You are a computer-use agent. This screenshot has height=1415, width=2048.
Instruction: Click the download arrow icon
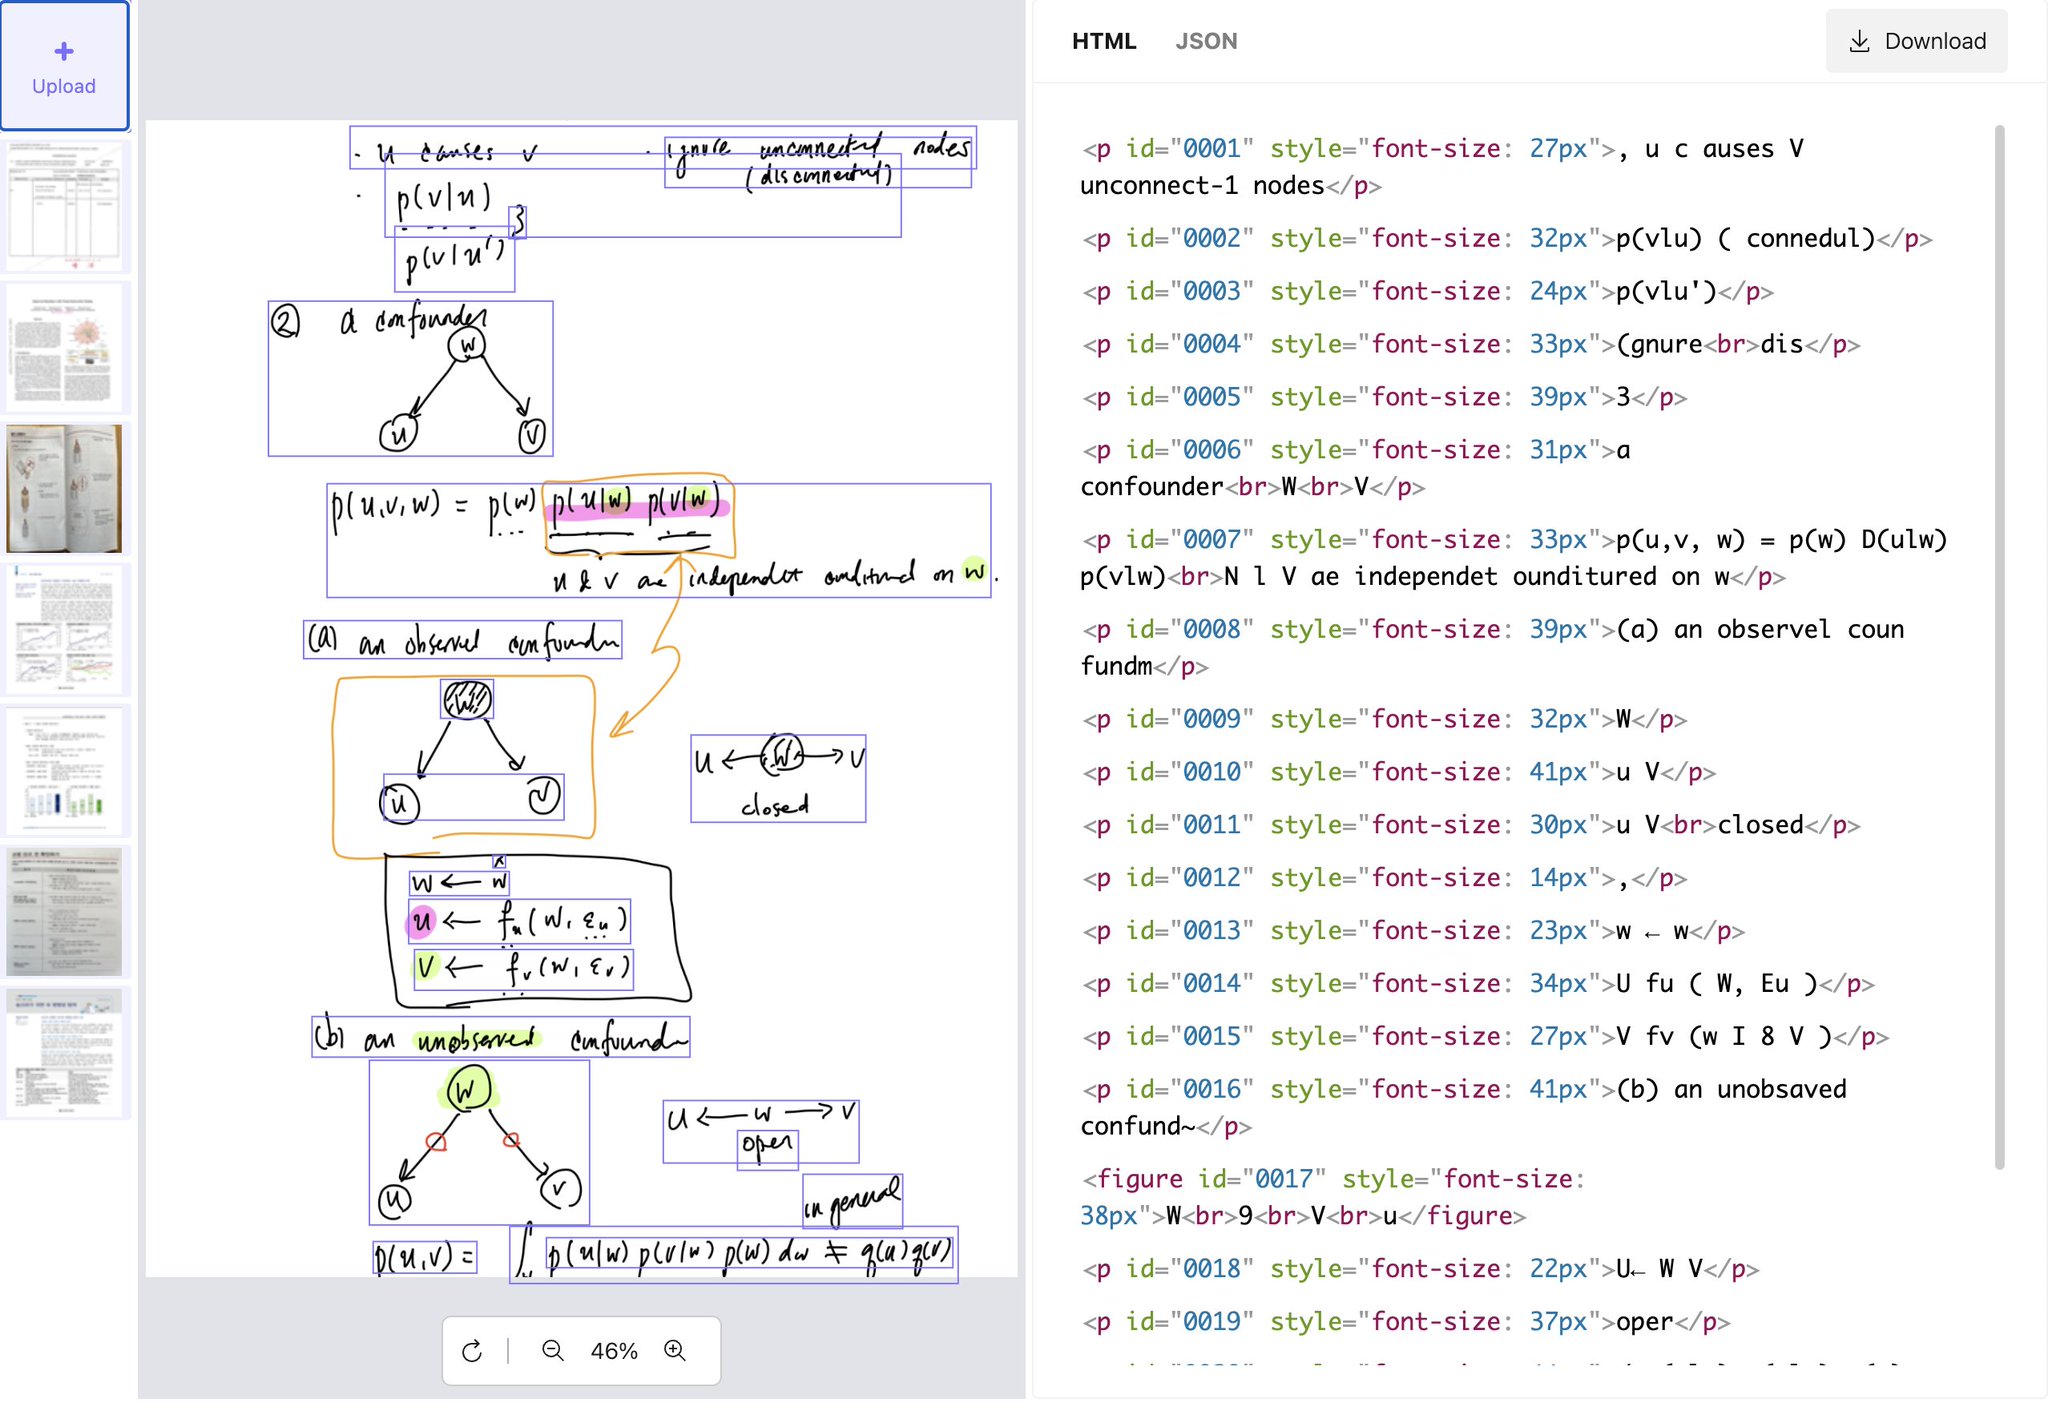[x=1859, y=41]
